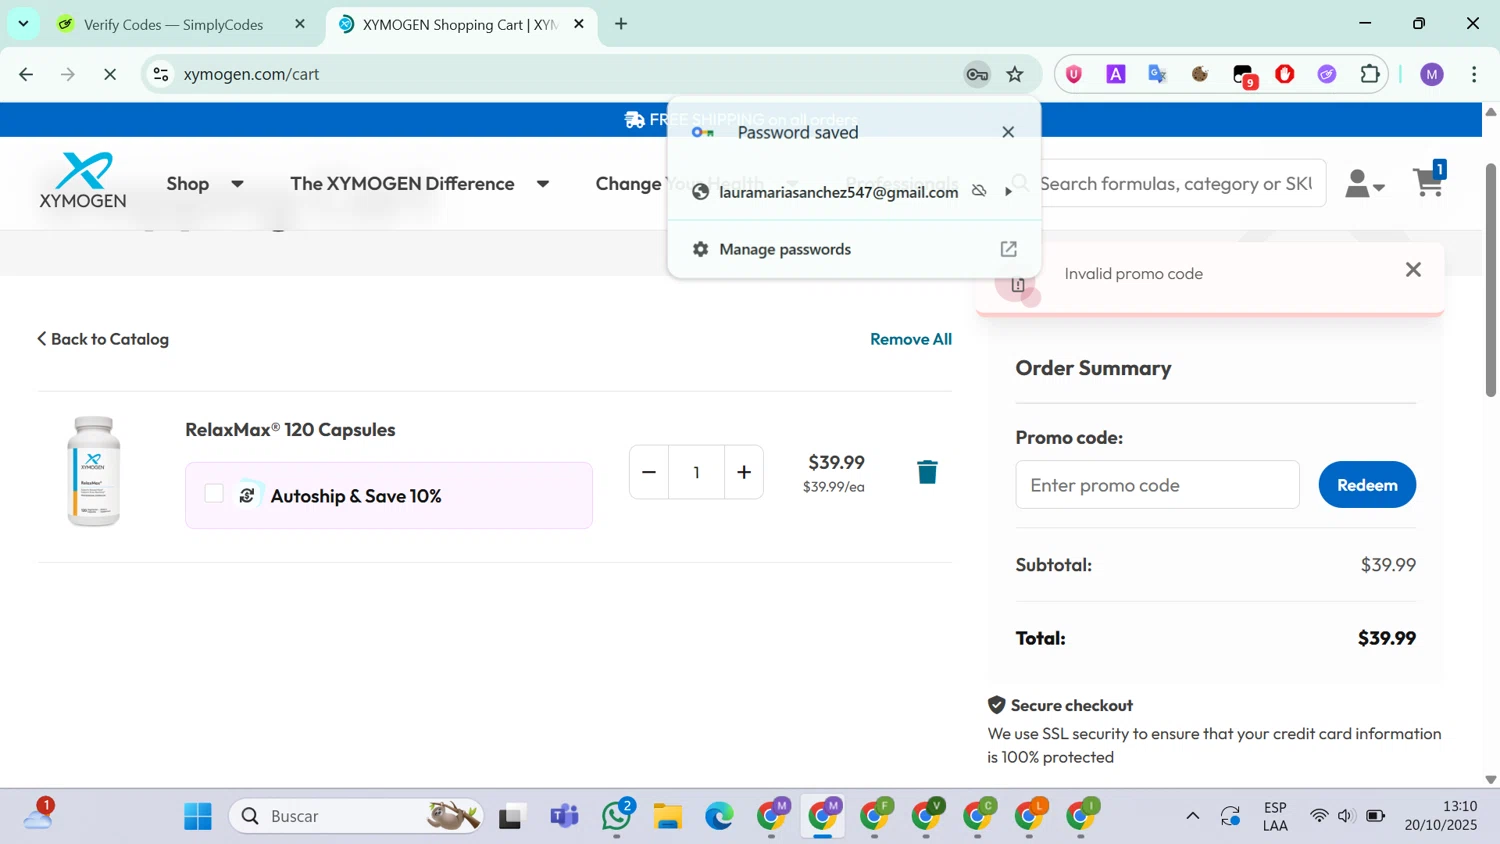Screen dimensions: 1500x844
Task: Close the SimplyCodes tab
Action: [300, 24]
